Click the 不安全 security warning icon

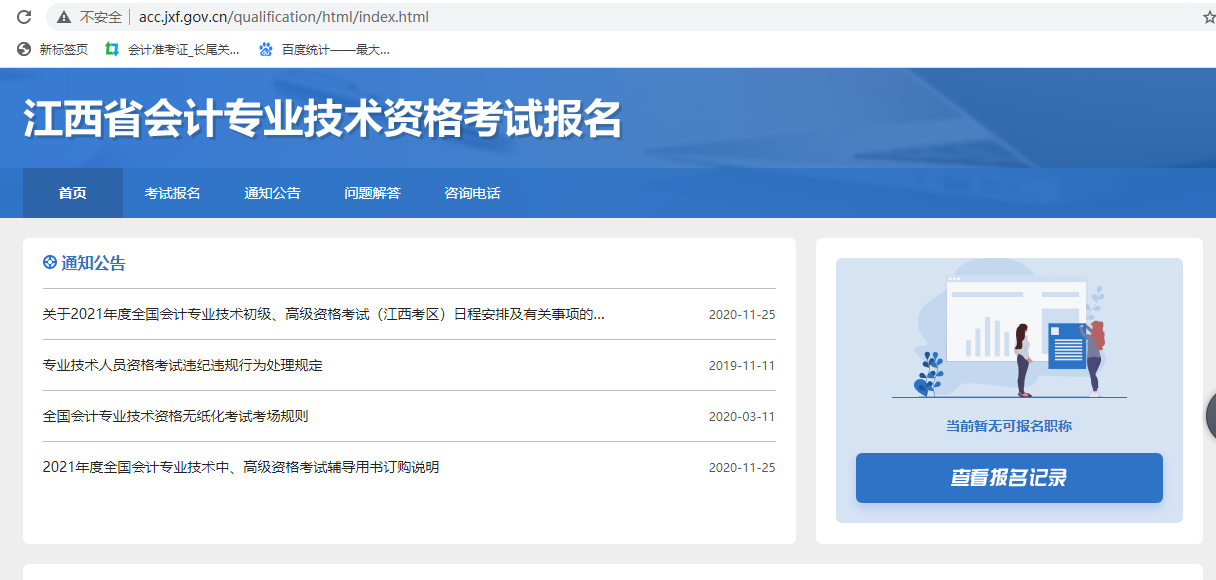64,17
